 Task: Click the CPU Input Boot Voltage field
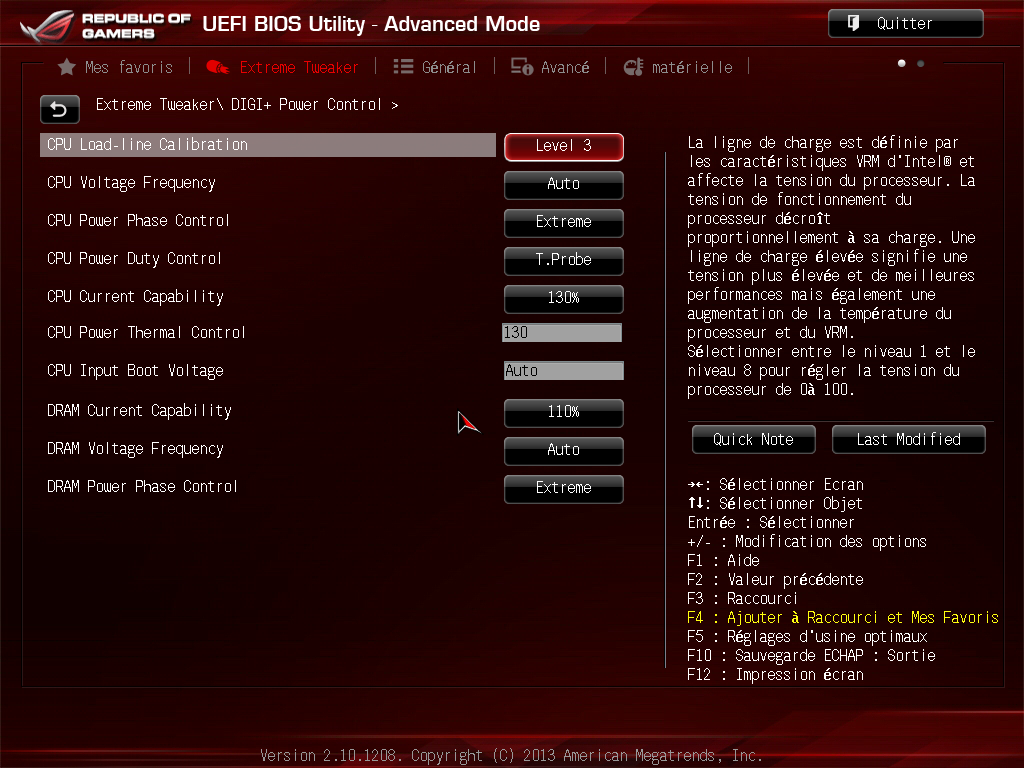(x=564, y=370)
